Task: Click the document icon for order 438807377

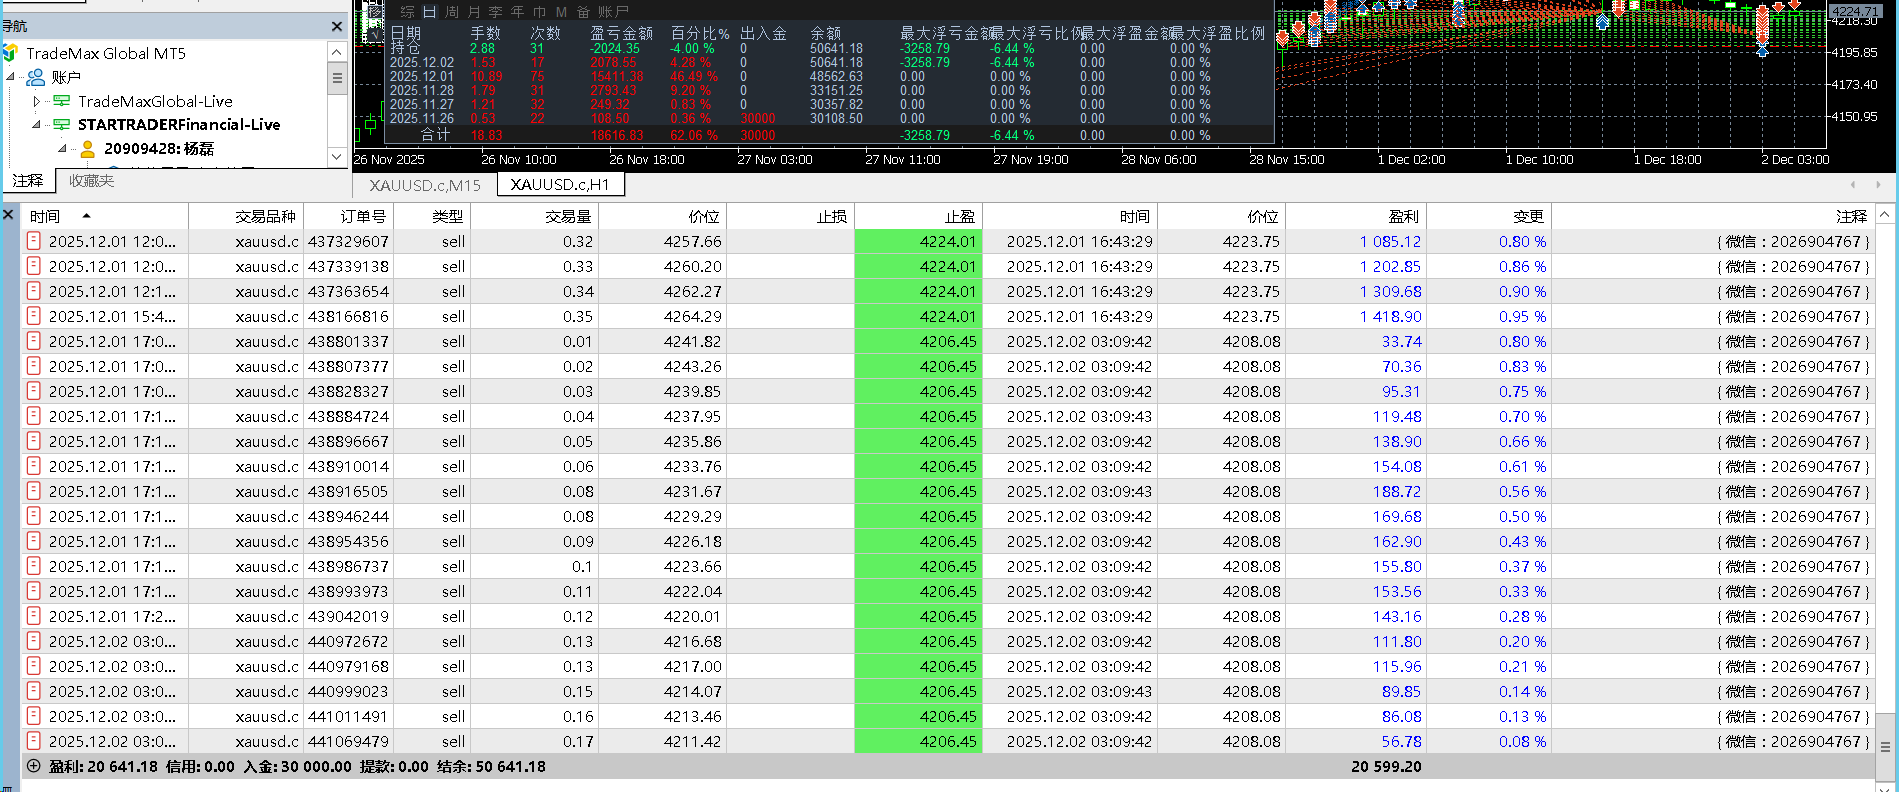Action: tap(33, 366)
